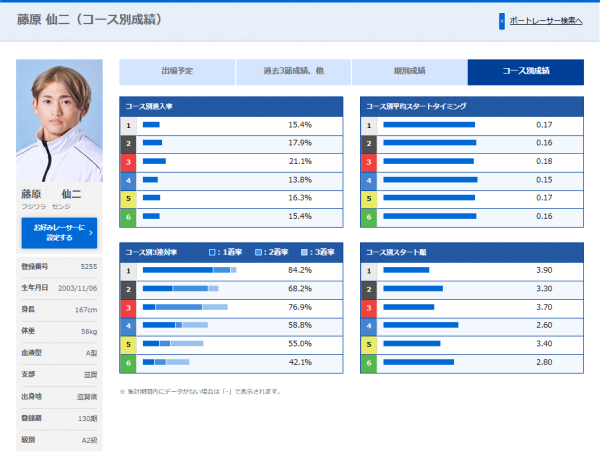Click yellow course 5 badge in コース別3連対率

(128, 344)
